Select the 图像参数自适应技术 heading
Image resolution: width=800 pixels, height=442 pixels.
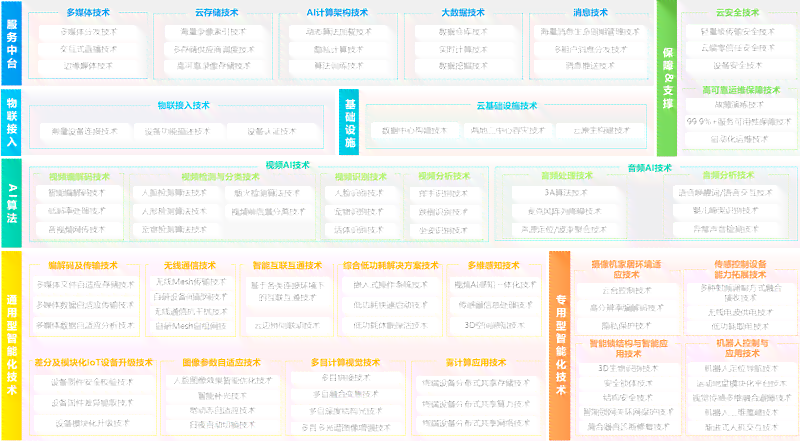221,362
